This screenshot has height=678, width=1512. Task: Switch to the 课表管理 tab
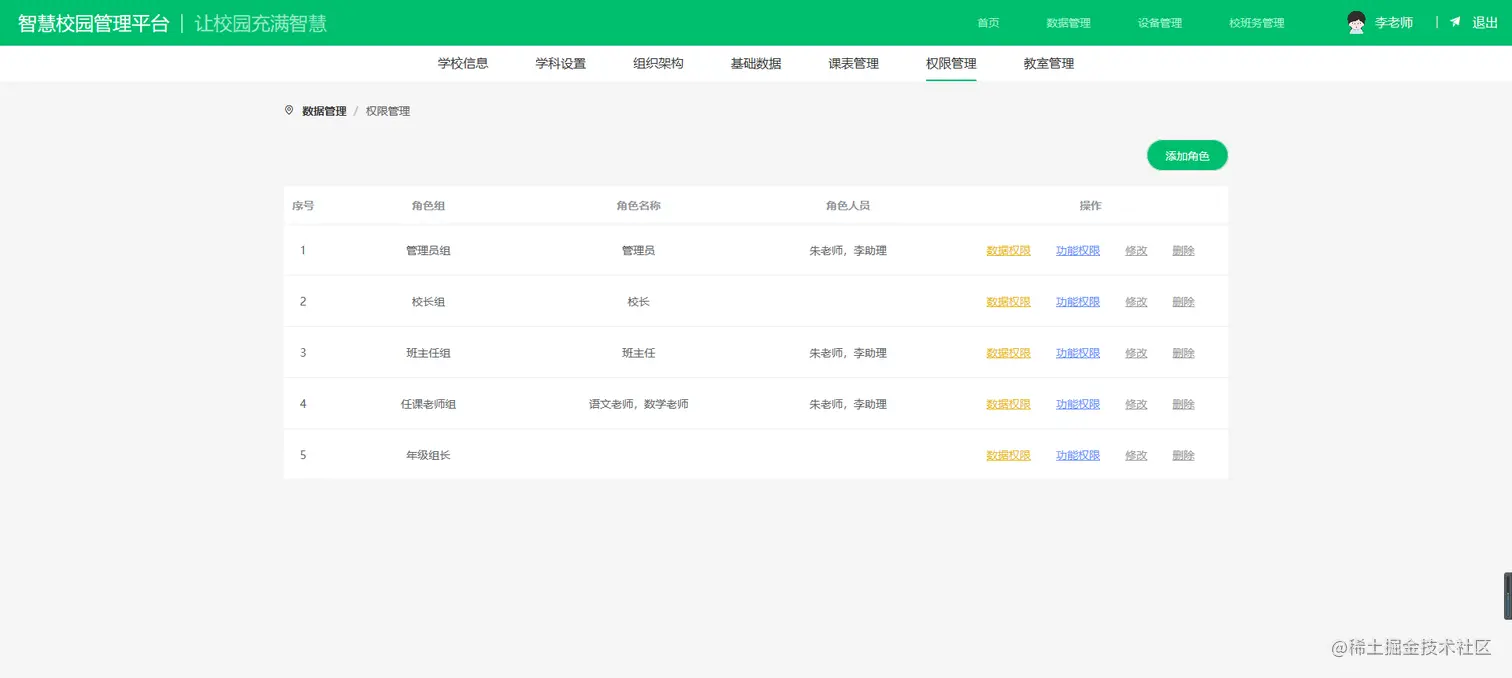tap(853, 63)
